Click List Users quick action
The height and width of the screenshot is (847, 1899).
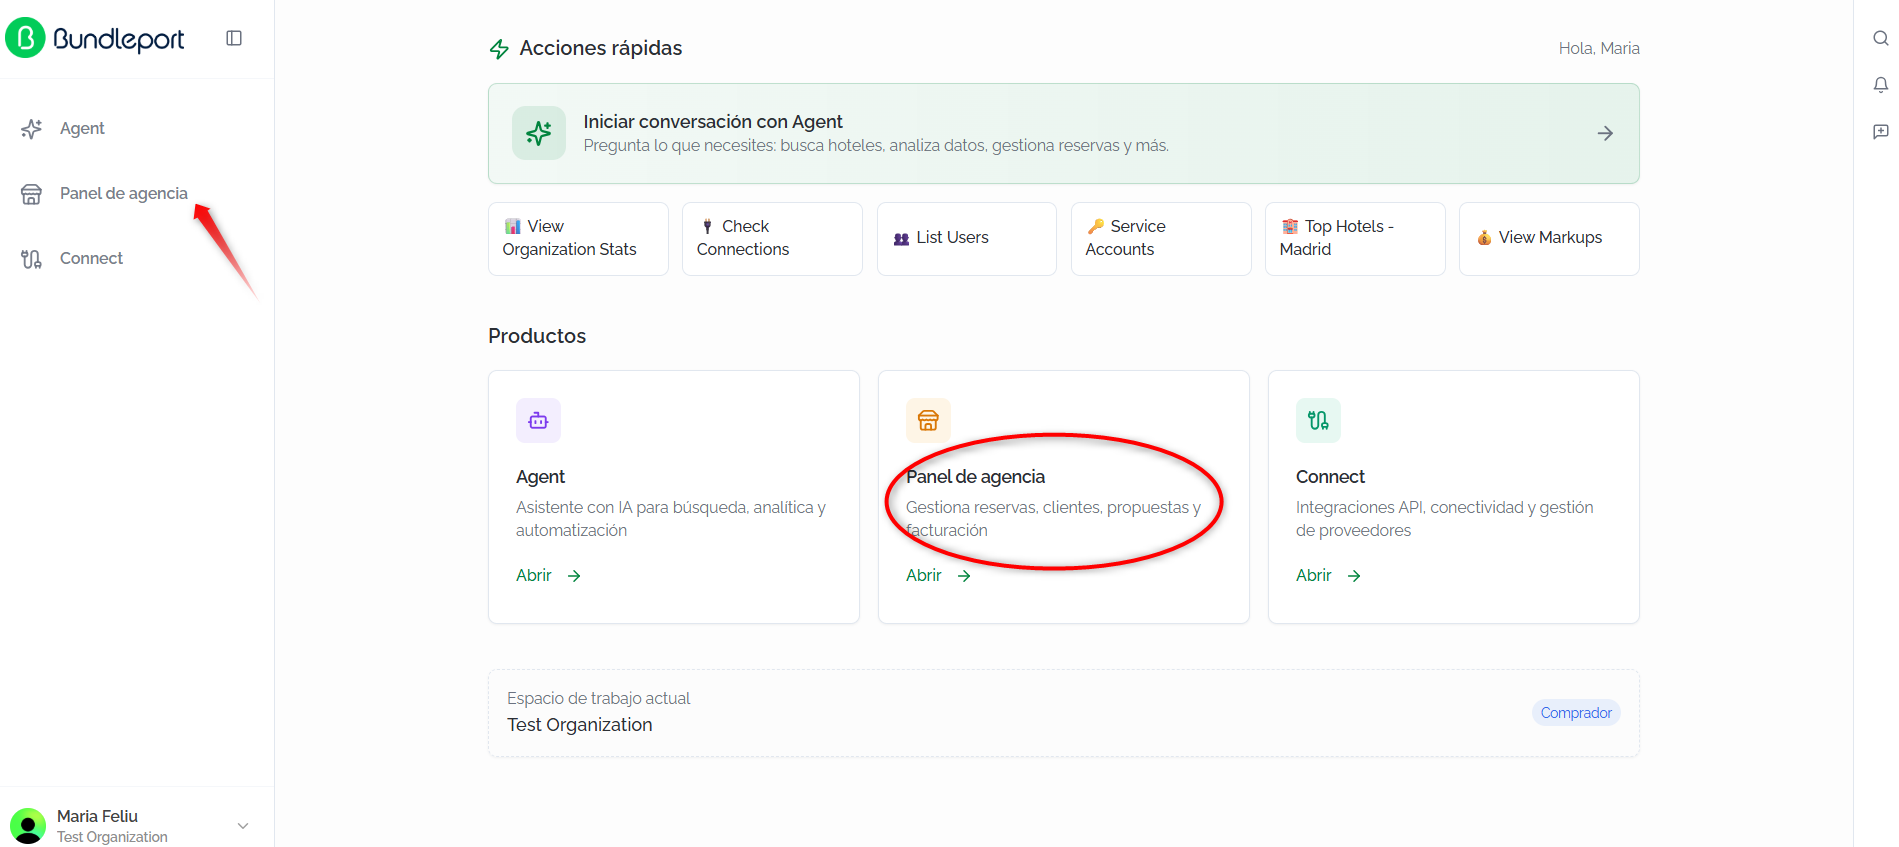[966, 239]
